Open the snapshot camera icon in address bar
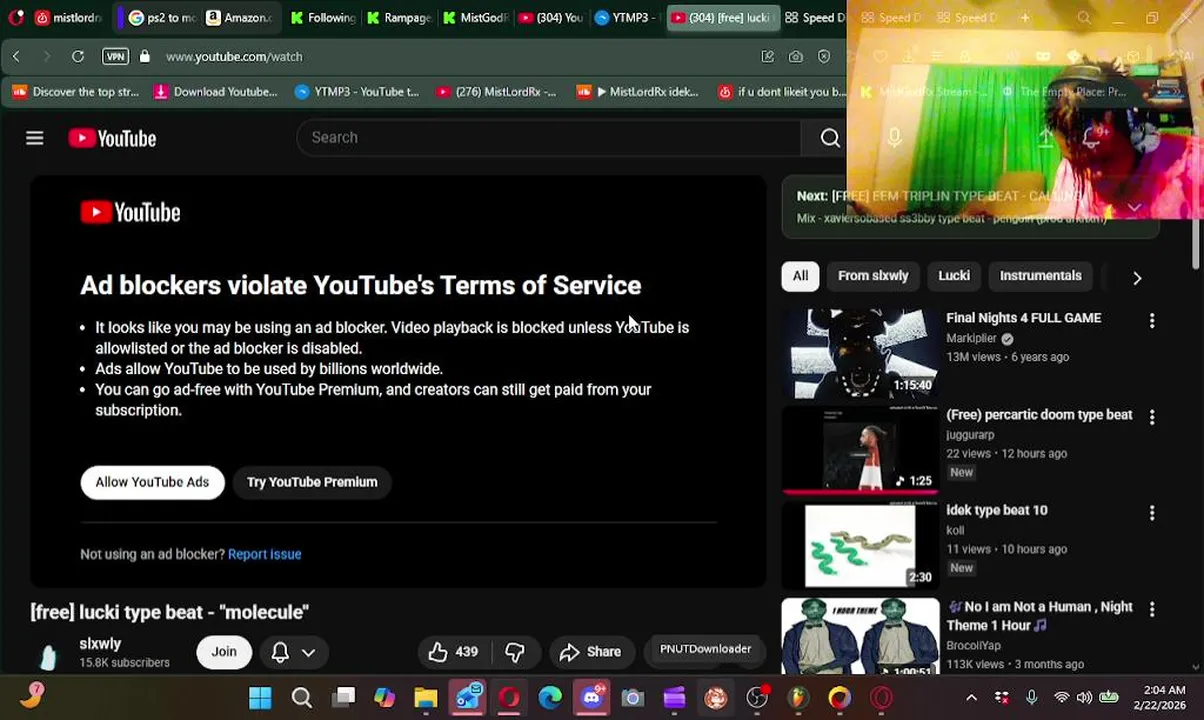The image size is (1204, 720). tap(796, 57)
